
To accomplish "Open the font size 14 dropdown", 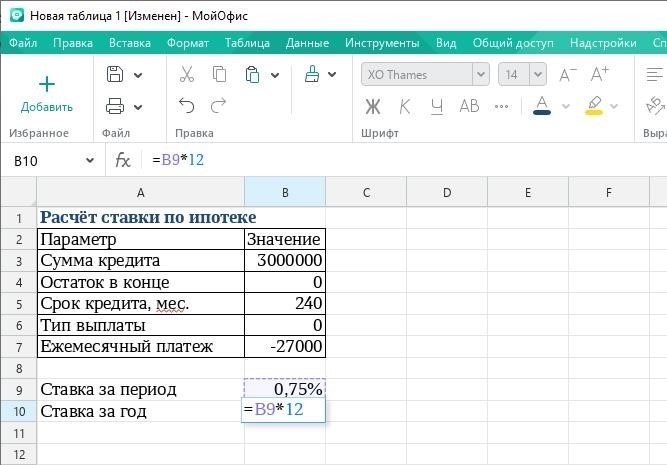I will [x=538, y=74].
